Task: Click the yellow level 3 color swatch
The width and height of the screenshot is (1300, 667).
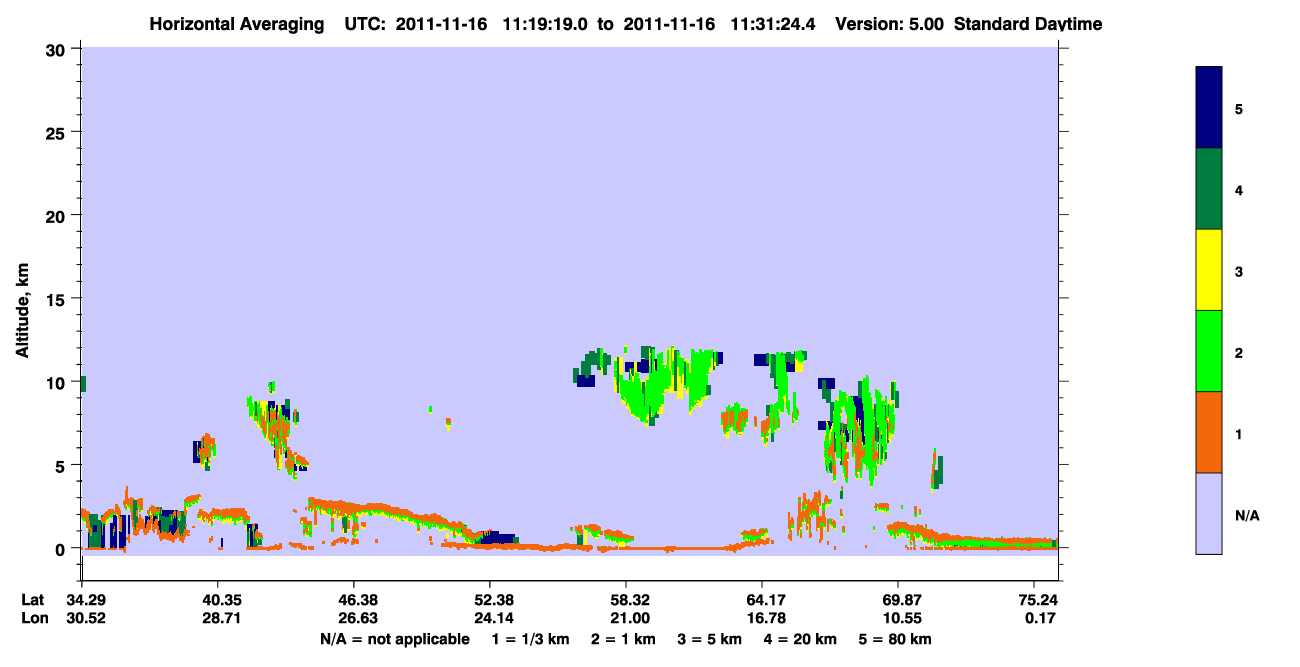Action: [x=1209, y=270]
